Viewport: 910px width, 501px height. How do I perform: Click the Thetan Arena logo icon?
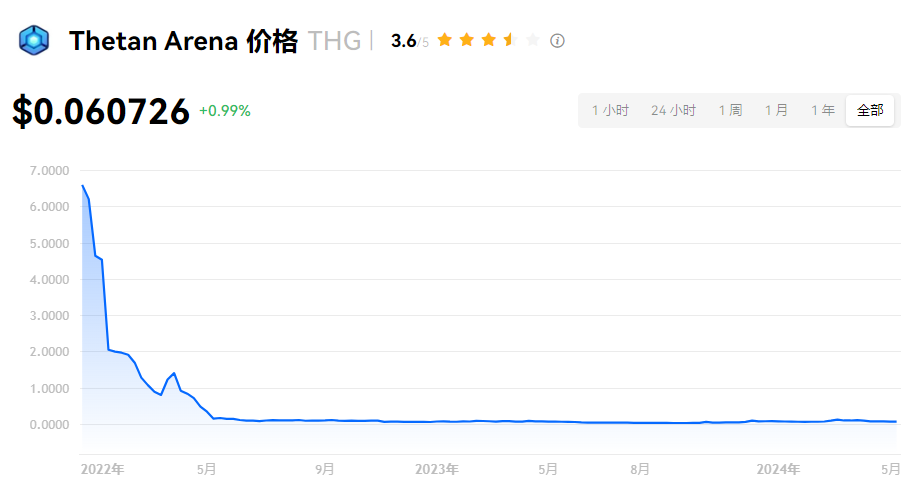[x=34, y=40]
